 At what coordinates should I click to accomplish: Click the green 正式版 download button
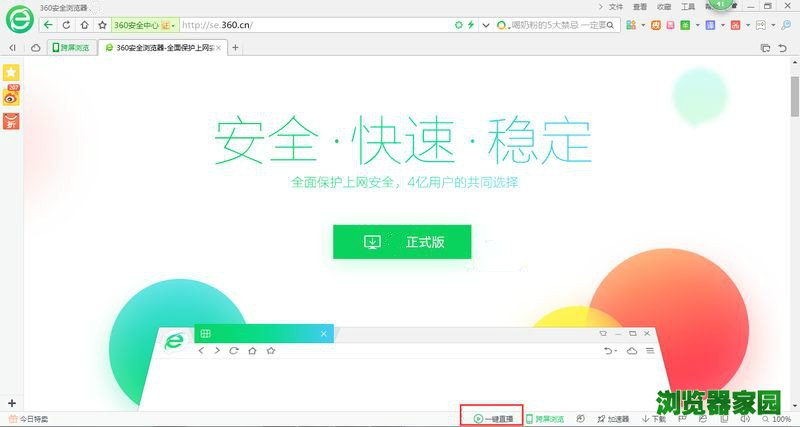tap(401, 242)
